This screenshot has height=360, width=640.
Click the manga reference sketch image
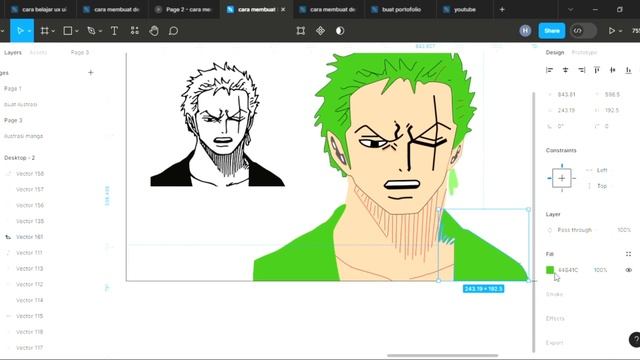[218, 124]
